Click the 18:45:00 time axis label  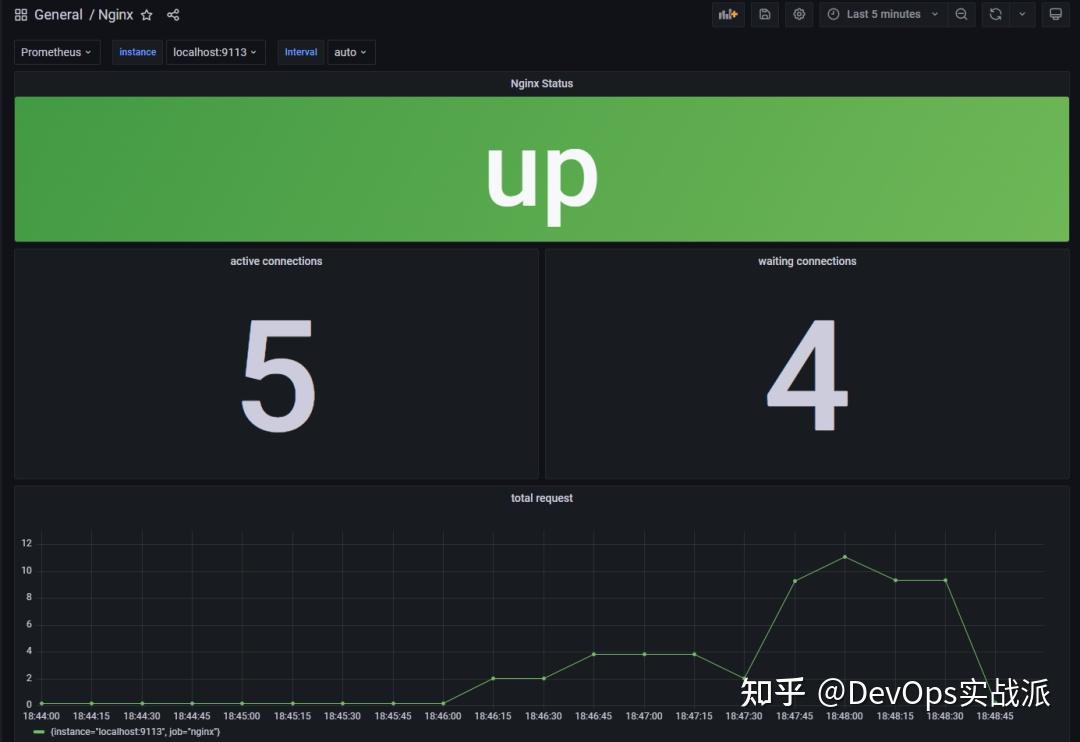(242, 717)
